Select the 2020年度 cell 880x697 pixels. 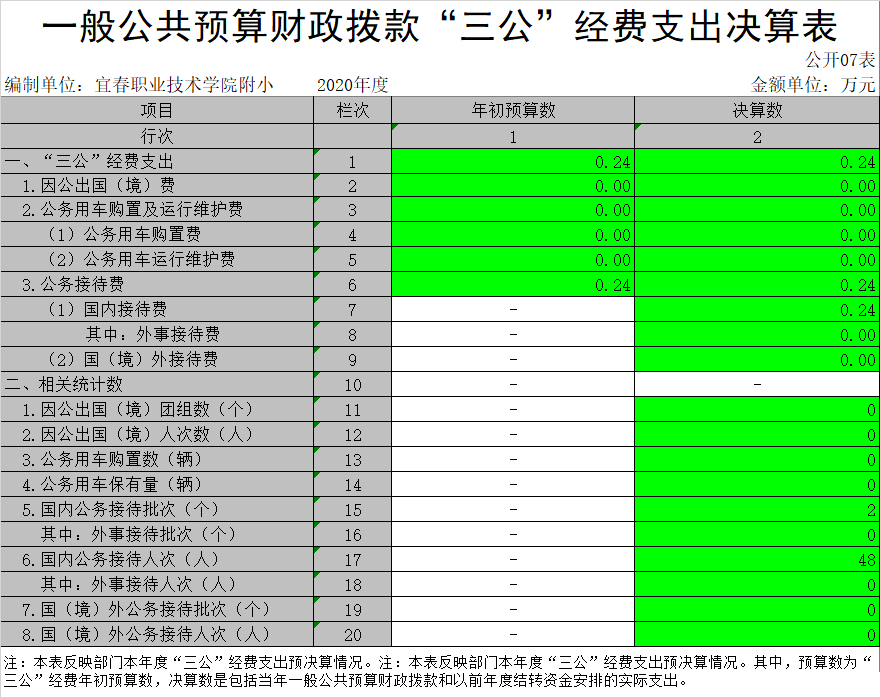pos(352,85)
